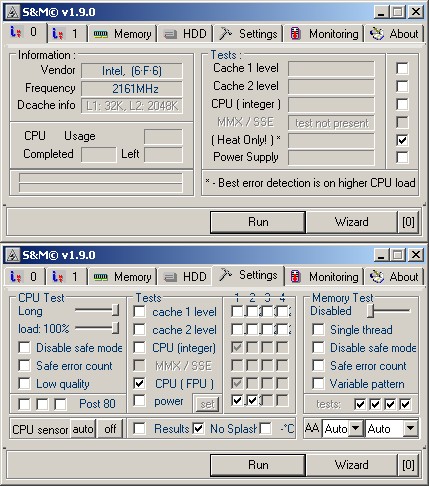Open first AA Auto dropdown
The width and height of the screenshot is (429, 486).
pyautogui.click(x=356, y=428)
